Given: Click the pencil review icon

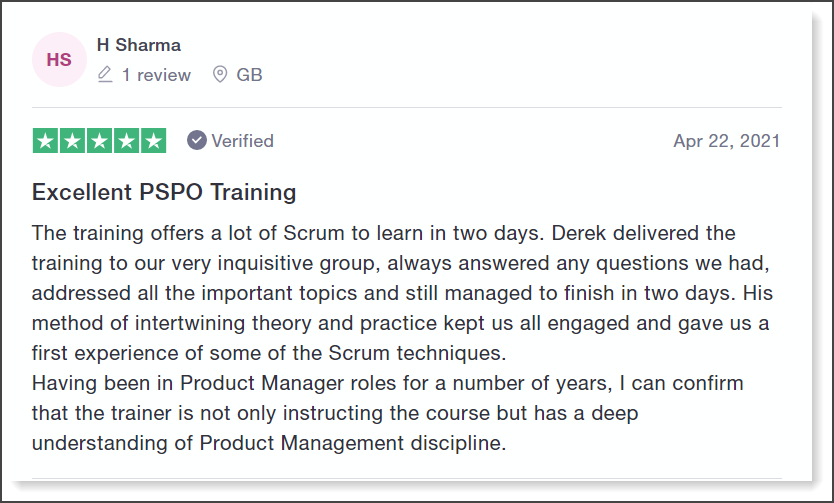Looking at the screenshot, I should [x=105, y=74].
